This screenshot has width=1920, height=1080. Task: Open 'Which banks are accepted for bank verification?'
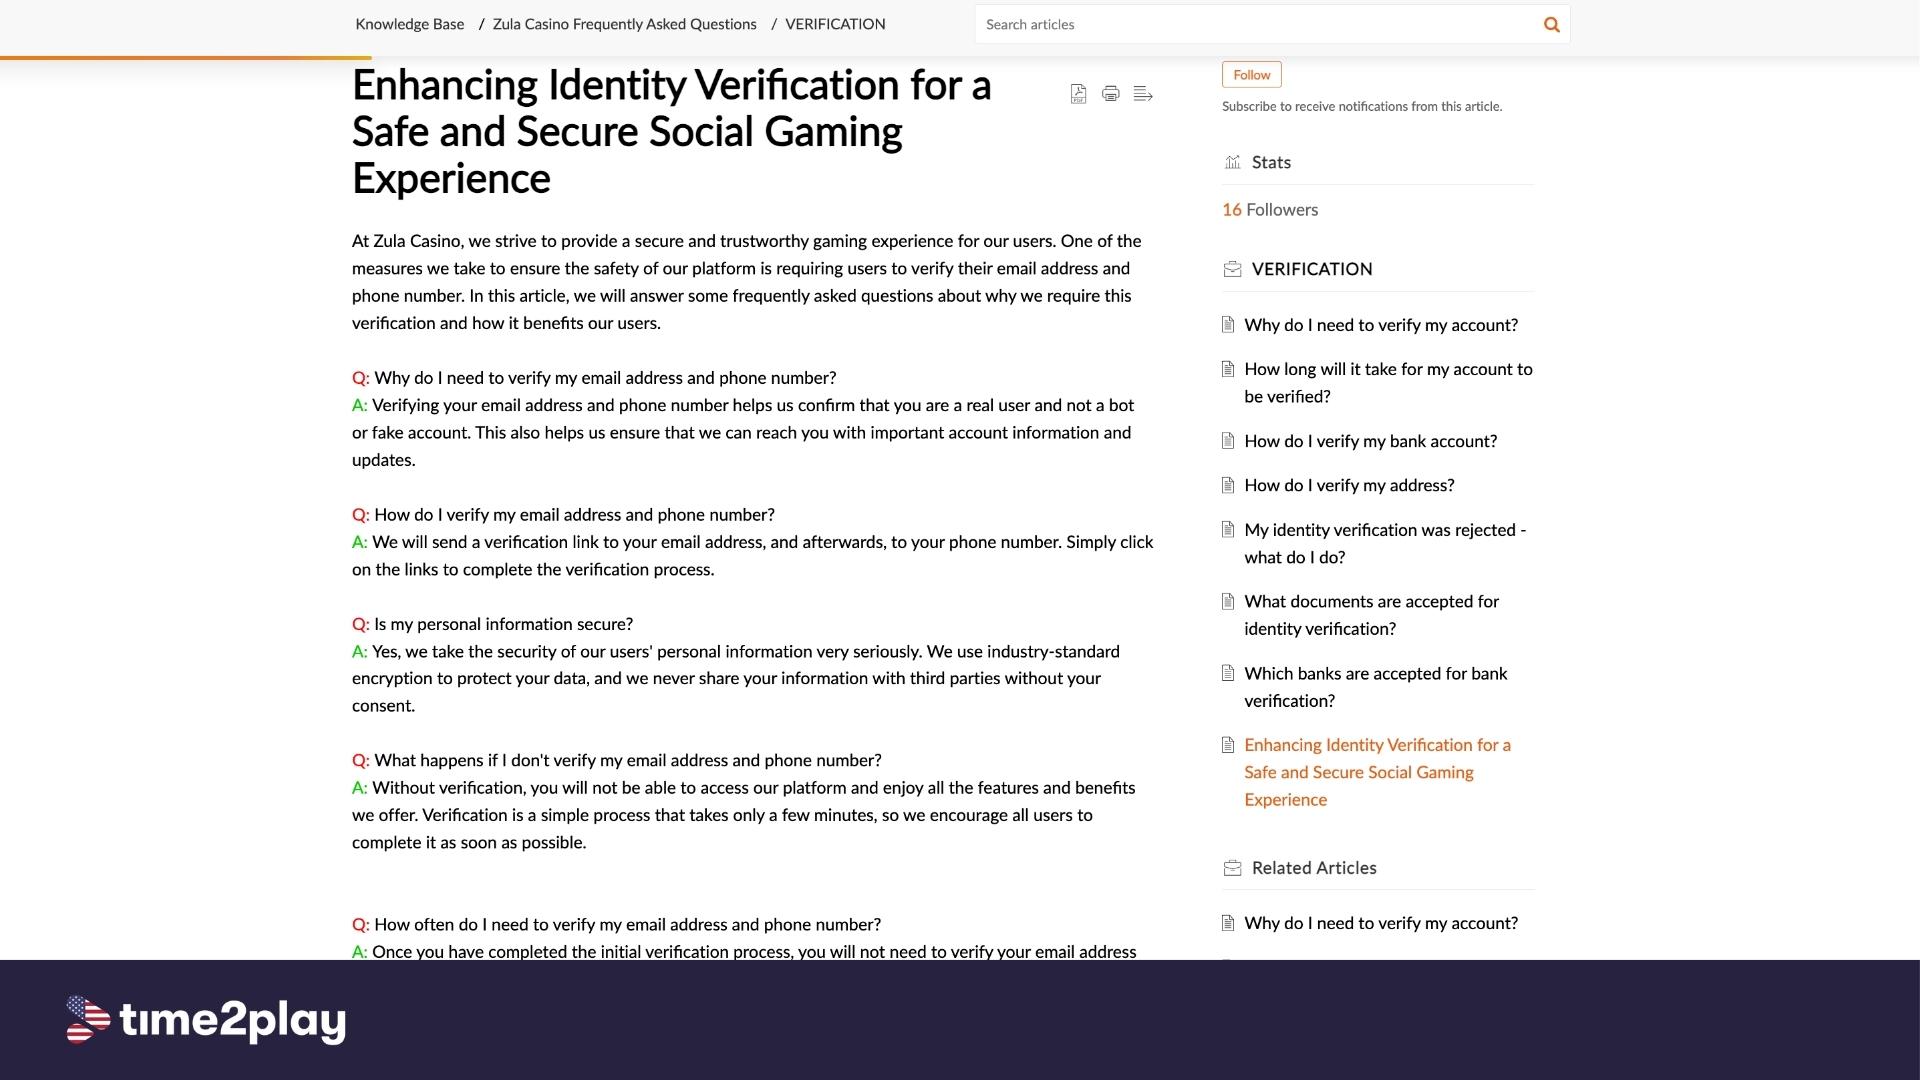(1375, 687)
